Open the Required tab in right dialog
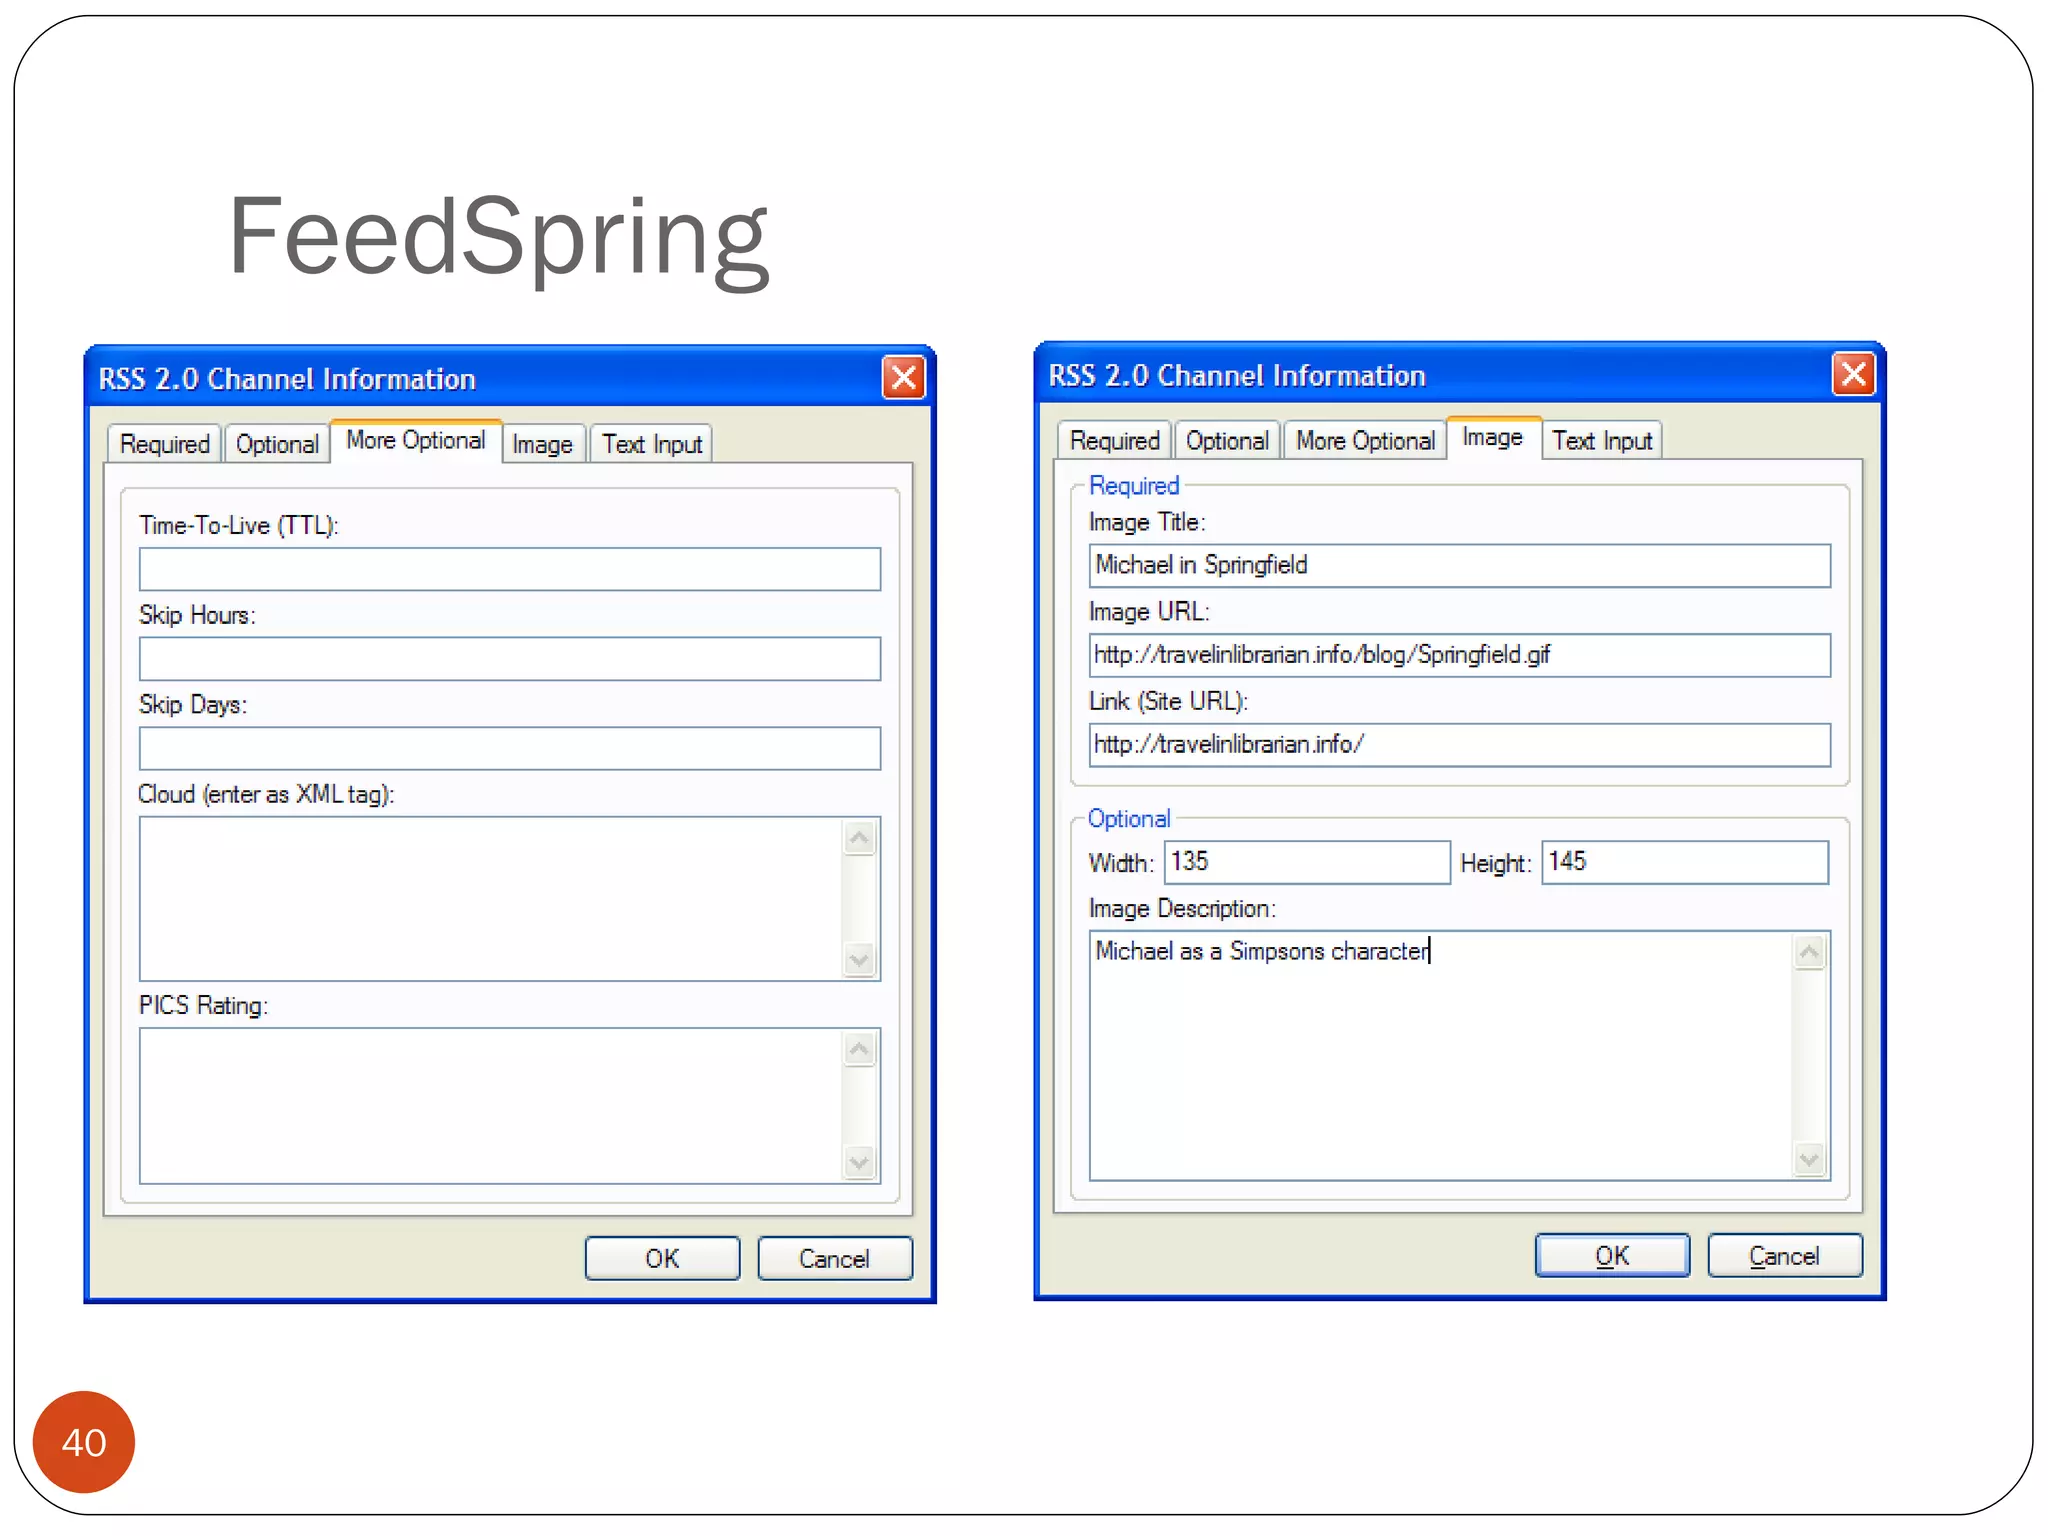Viewport: 2048px width, 1536px height. 1114,441
